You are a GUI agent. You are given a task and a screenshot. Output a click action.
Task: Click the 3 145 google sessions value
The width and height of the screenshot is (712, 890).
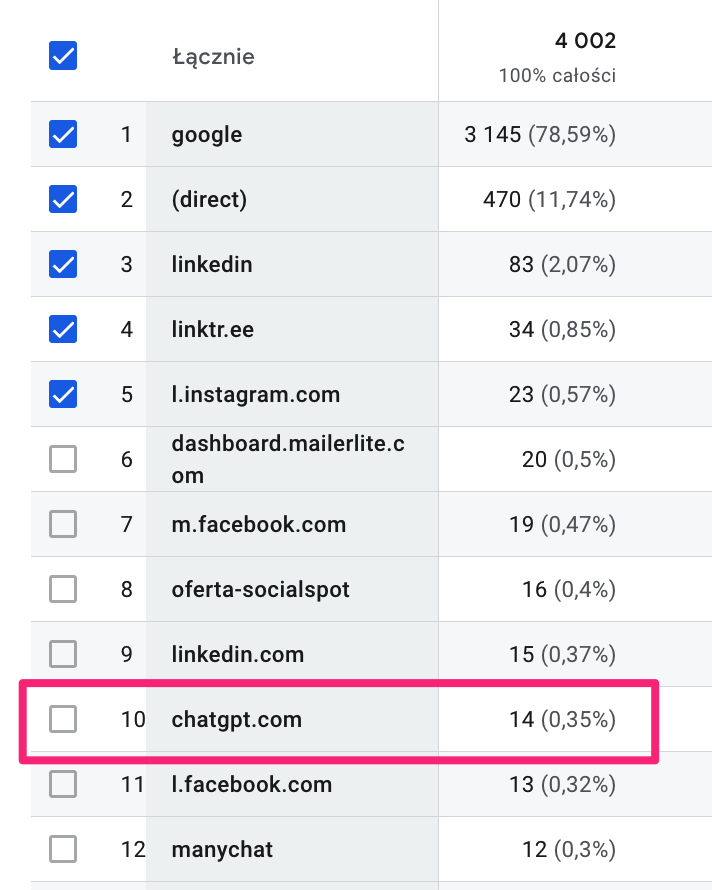pyautogui.click(x=493, y=134)
